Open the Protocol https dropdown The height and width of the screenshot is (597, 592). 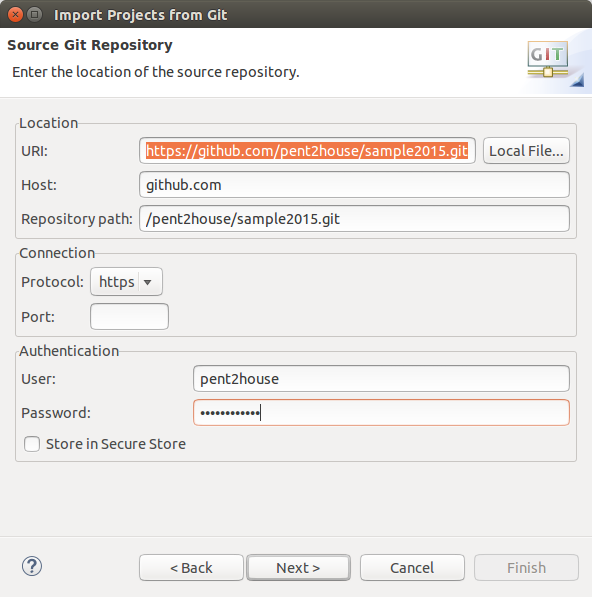pos(126,282)
